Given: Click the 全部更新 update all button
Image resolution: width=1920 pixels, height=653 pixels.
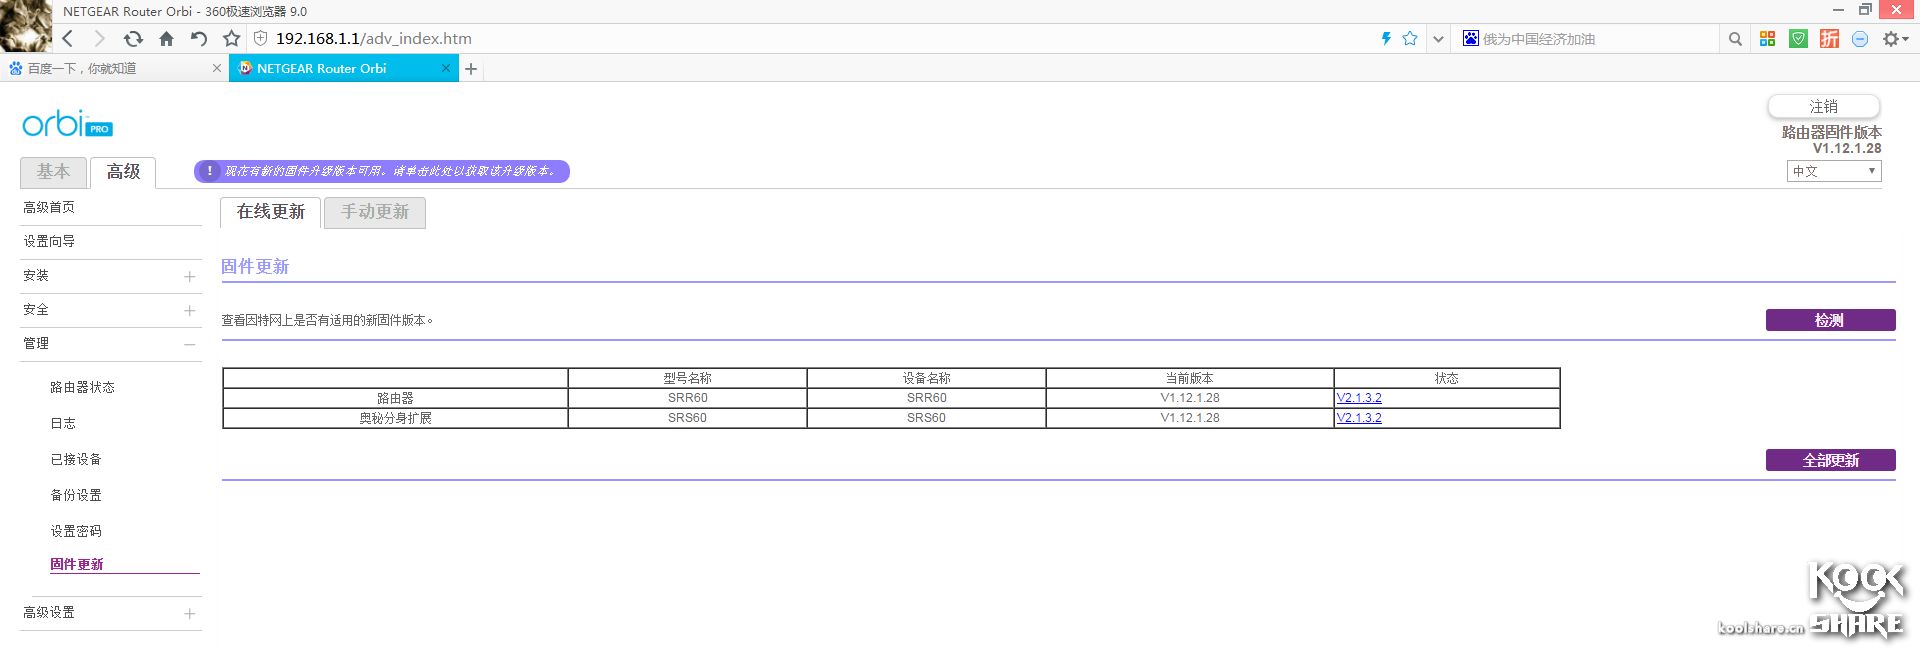Looking at the screenshot, I should [1830, 460].
